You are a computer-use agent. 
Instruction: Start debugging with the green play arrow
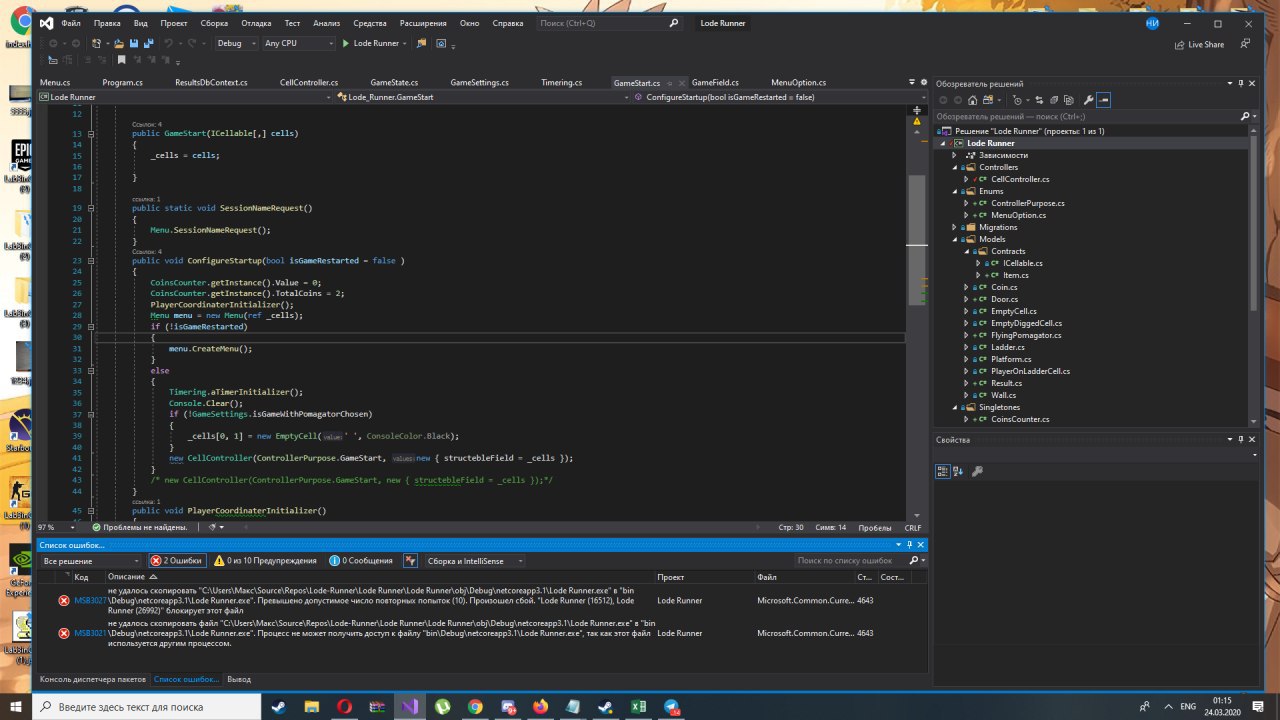tap(345, 43)
